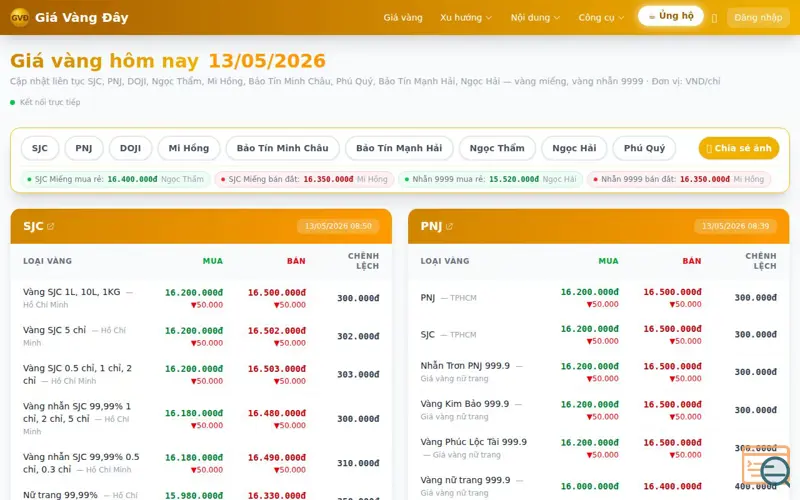Click the MUA column header in SJC table
Viewport: 800px width, 500px height.
[x=213, y=261]
